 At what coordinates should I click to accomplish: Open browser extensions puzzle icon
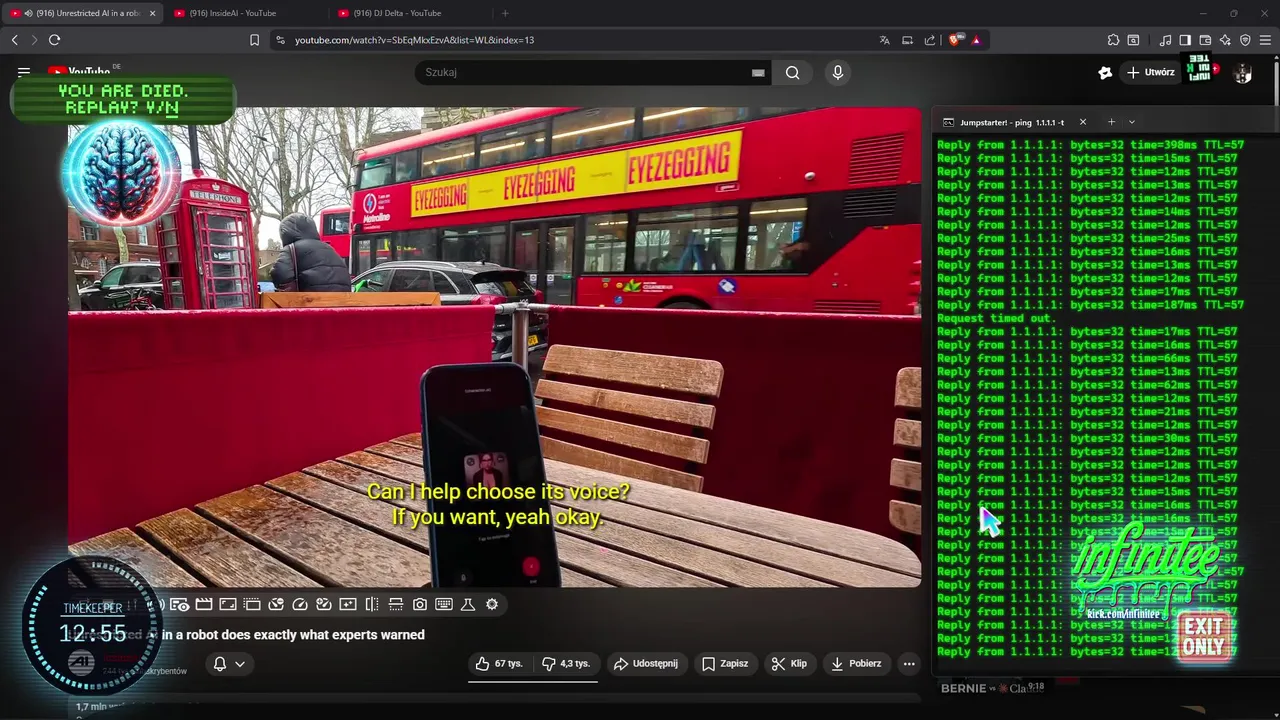(x=1113, y=40)
